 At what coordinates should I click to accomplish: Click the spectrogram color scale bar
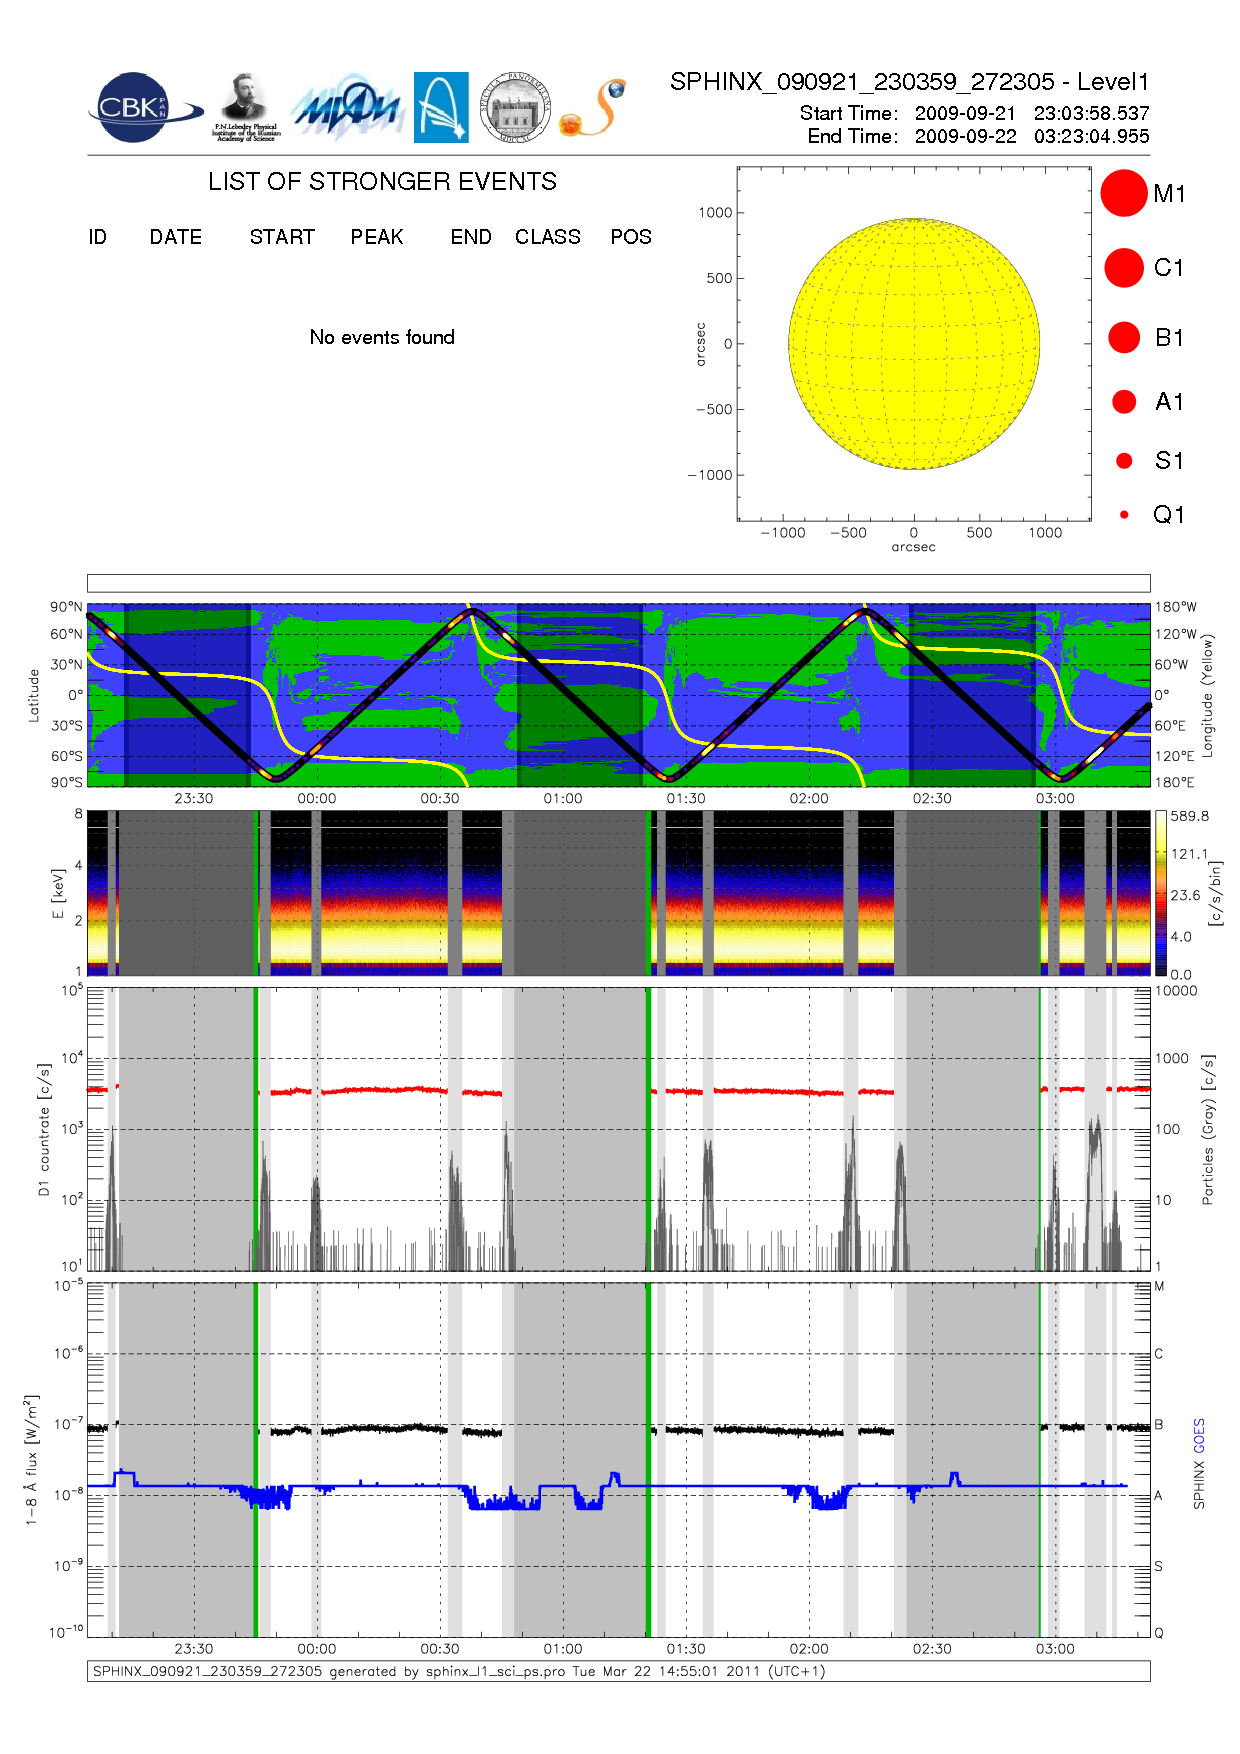1160,893
